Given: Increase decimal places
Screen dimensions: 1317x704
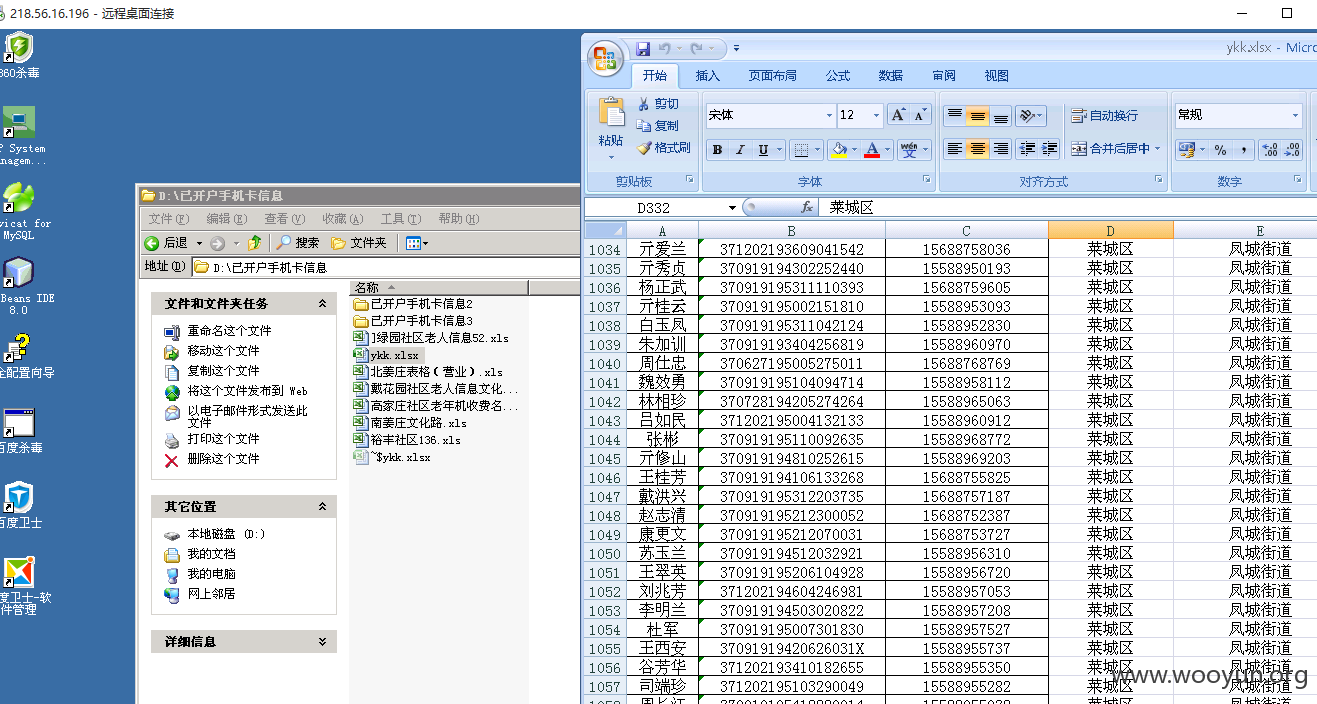Looking at the screenshot, I should 1270,150.
